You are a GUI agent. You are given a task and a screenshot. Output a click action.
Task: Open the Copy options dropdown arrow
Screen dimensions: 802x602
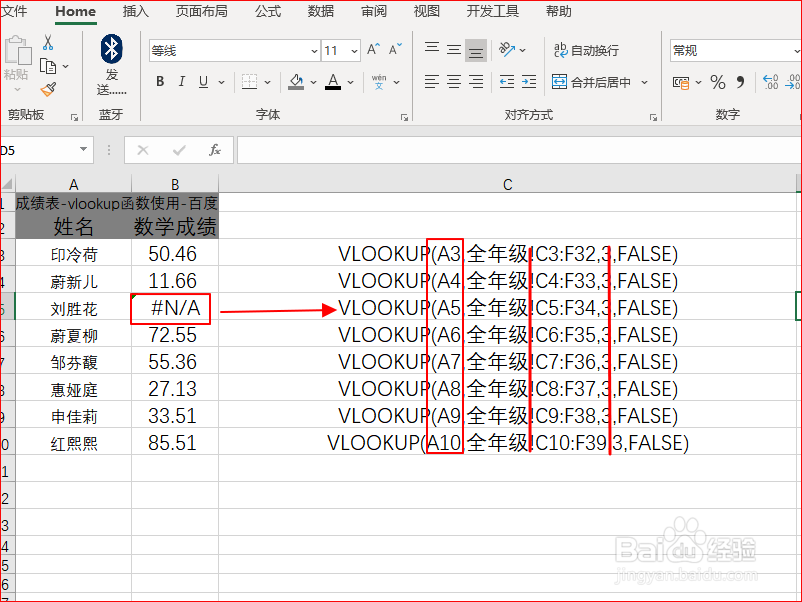65,66
